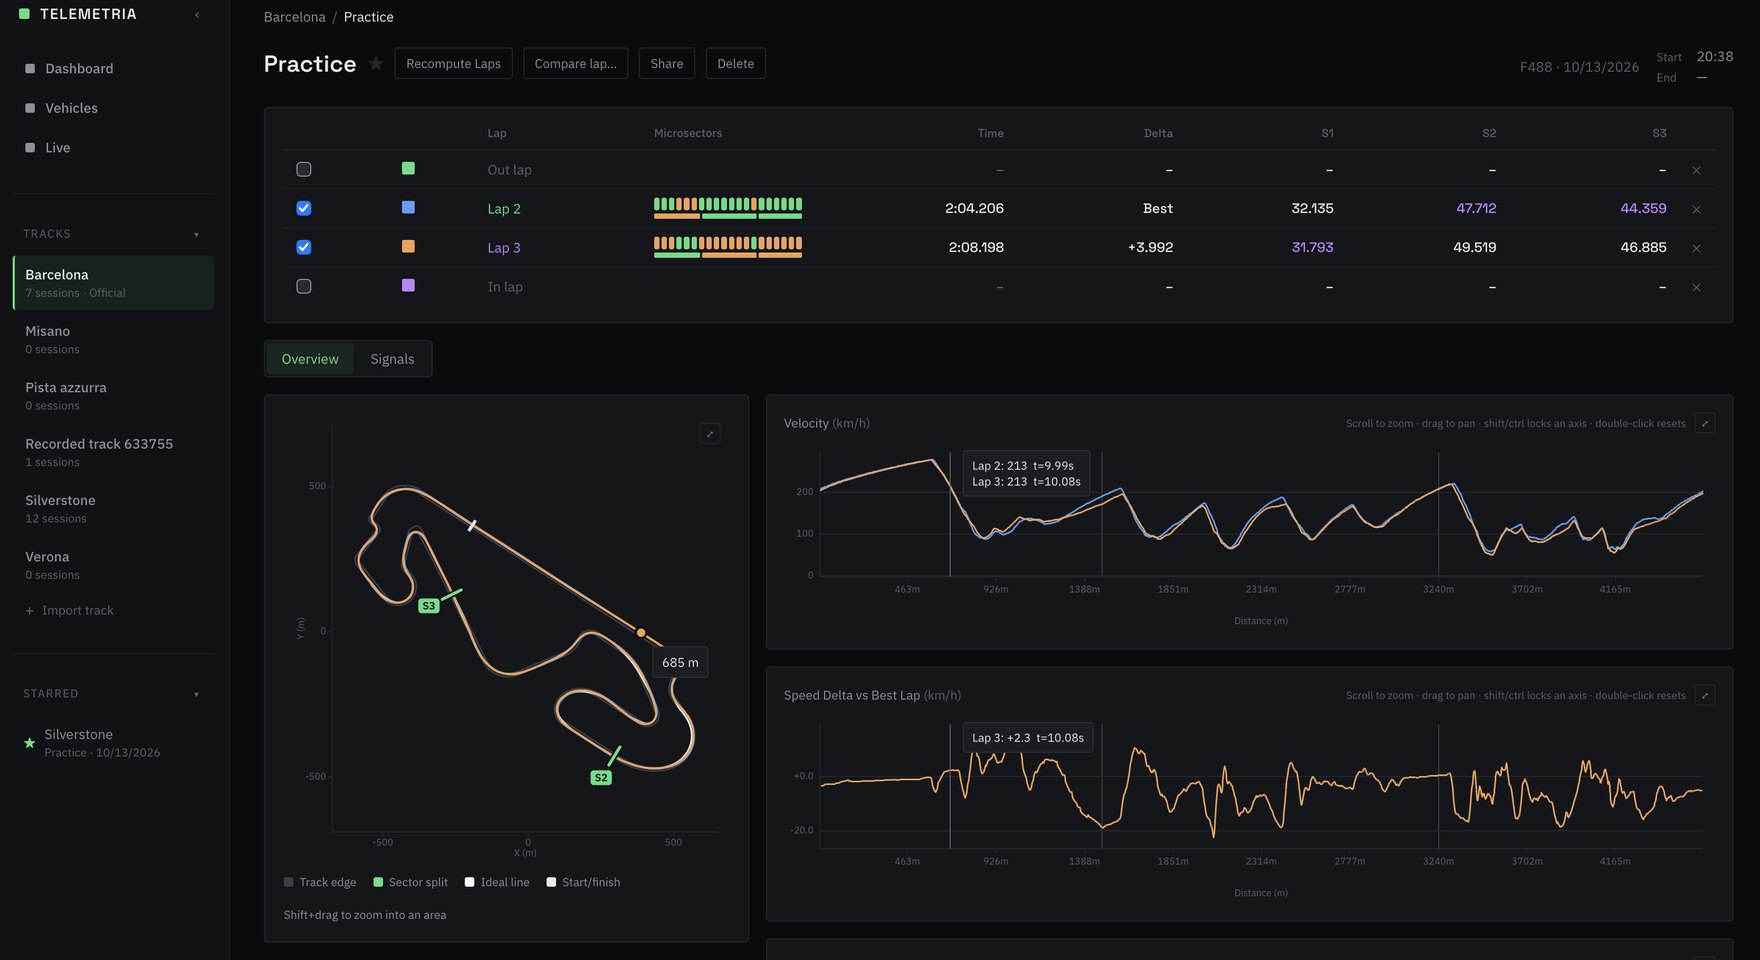Open the Compare lap dialog
This screenshot has height=960, width=1760.
tap(575, 63)
